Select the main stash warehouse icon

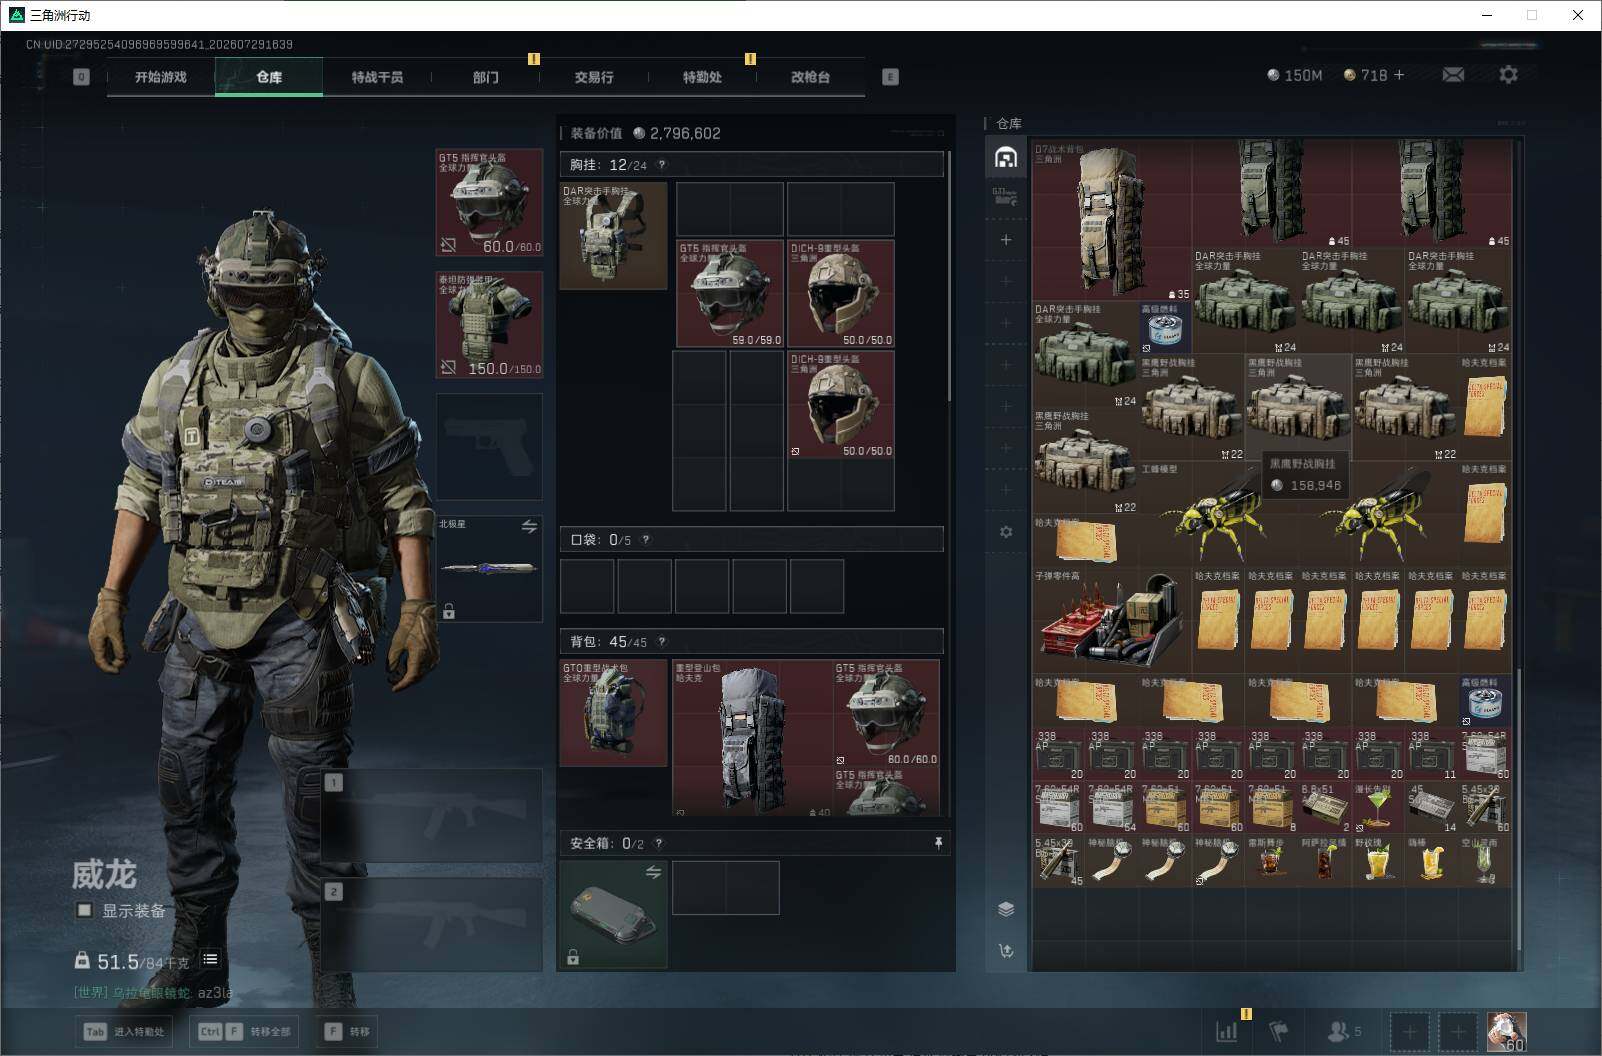(x=1006, y=157)
